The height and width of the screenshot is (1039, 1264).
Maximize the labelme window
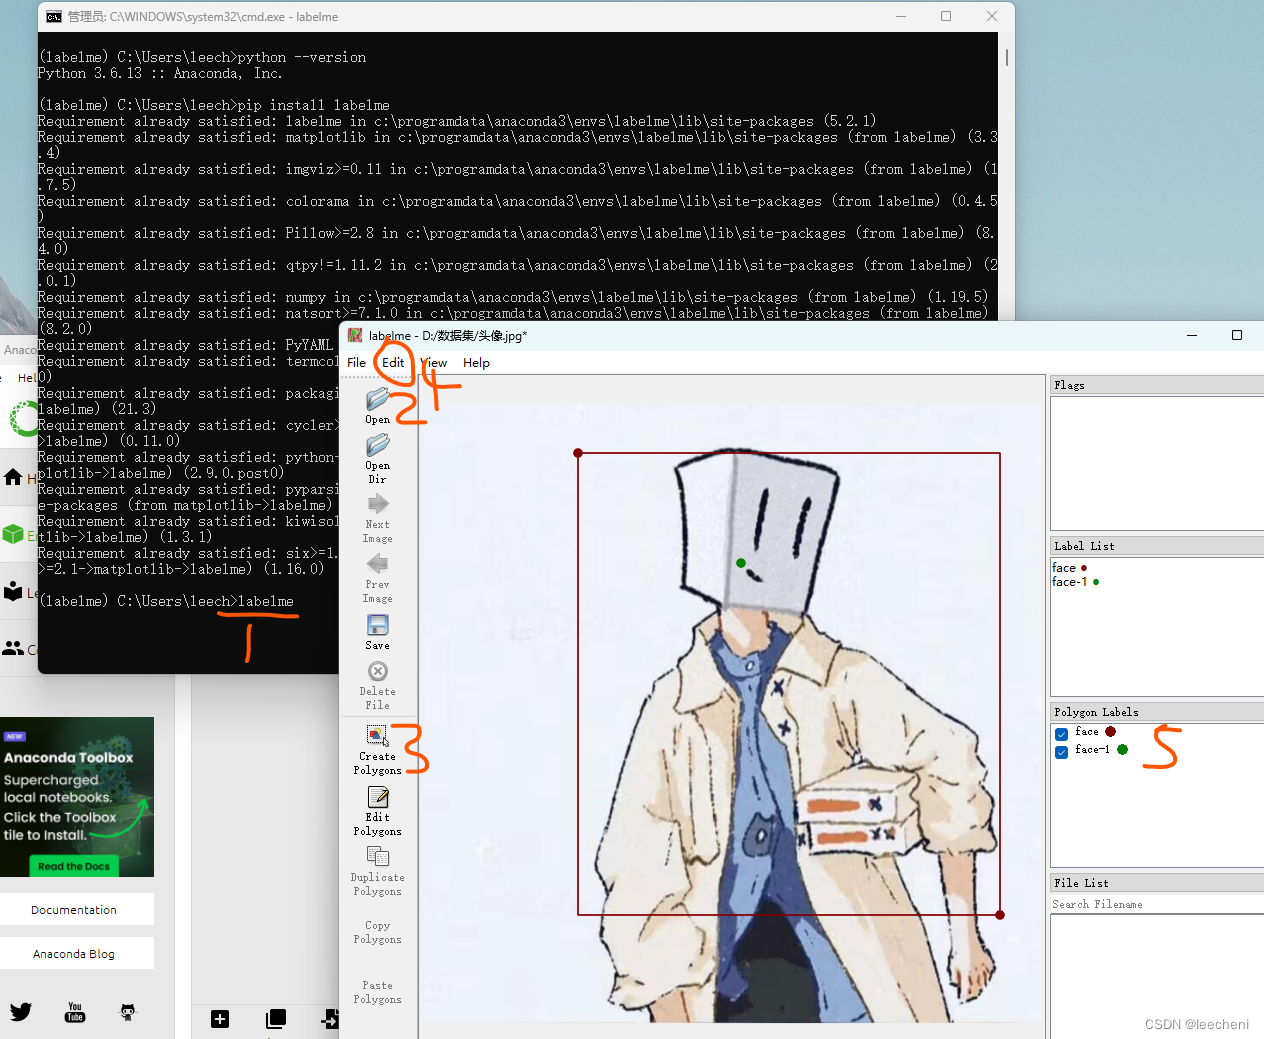coord(1237,335)
